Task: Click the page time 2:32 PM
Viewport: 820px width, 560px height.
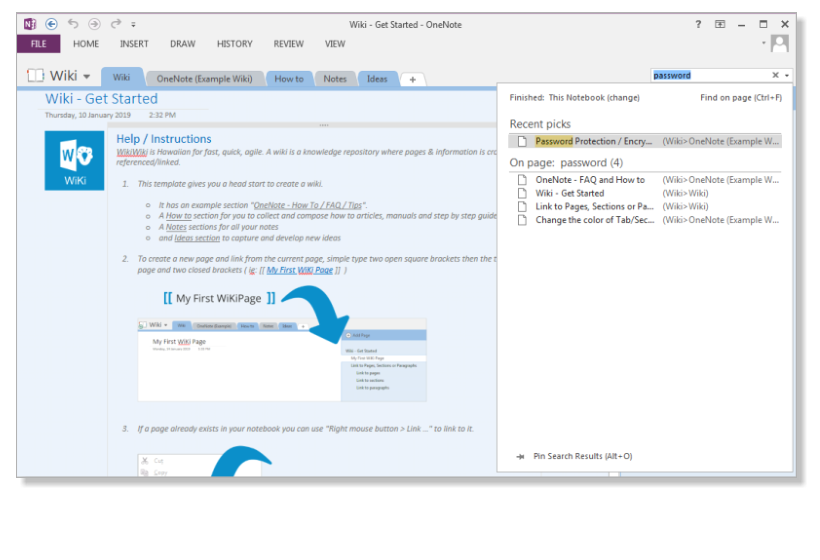Action: pos(162,115)
